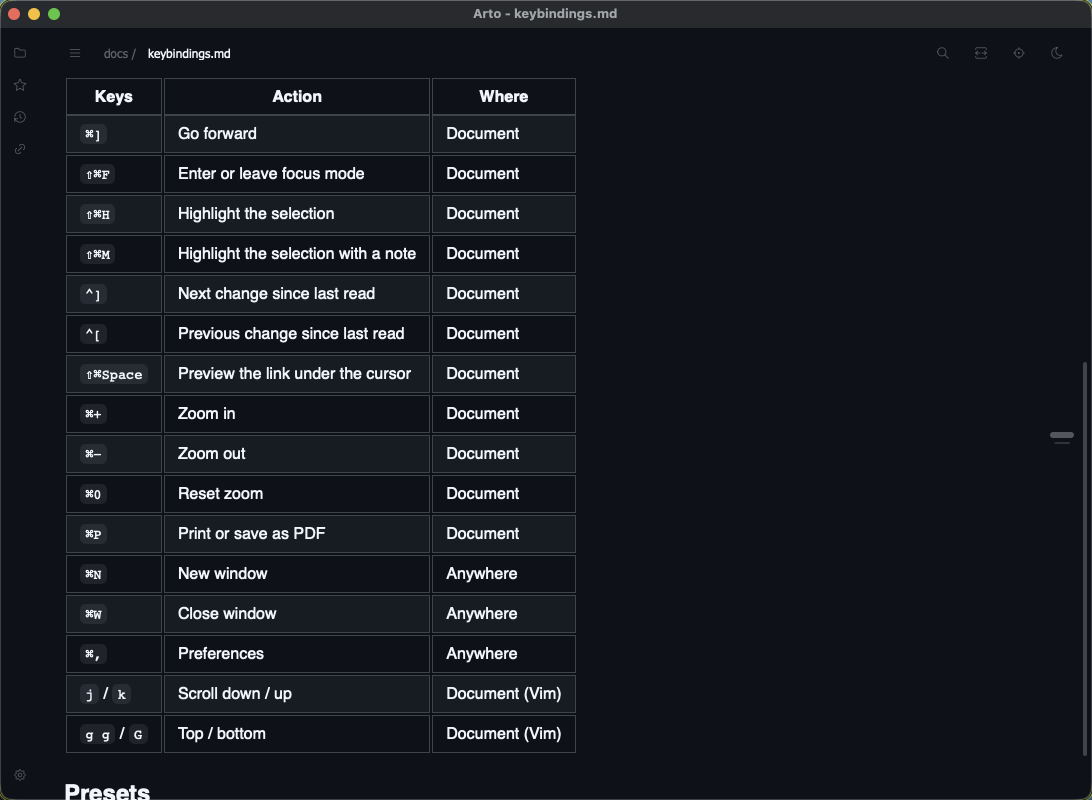Screen dimensions: 1092x800
Task: Click the ⇧⌘H key badge
Action: point(98,214)
